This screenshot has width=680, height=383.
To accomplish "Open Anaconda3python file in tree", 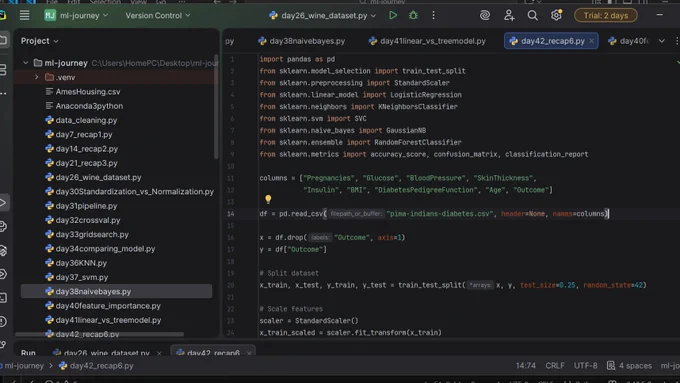I will click(x=84, y=106).
